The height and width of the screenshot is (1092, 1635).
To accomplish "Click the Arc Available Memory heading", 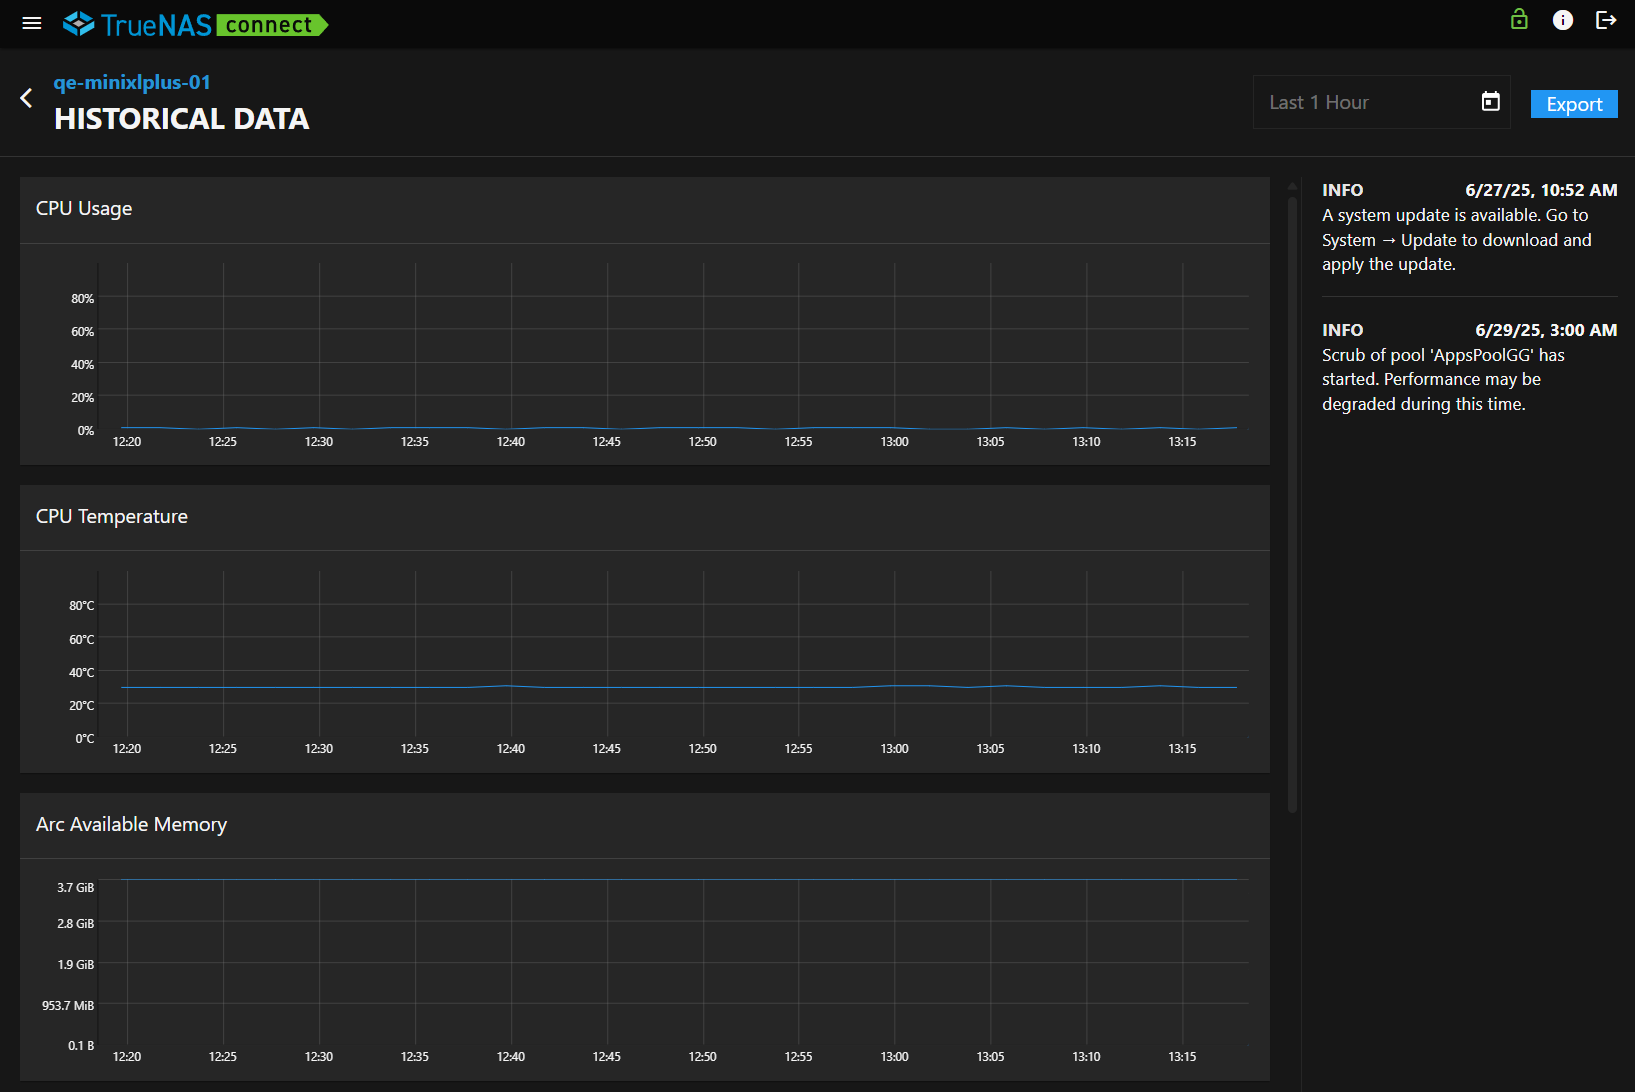I will pyautogui.click(x=131, y=825).
